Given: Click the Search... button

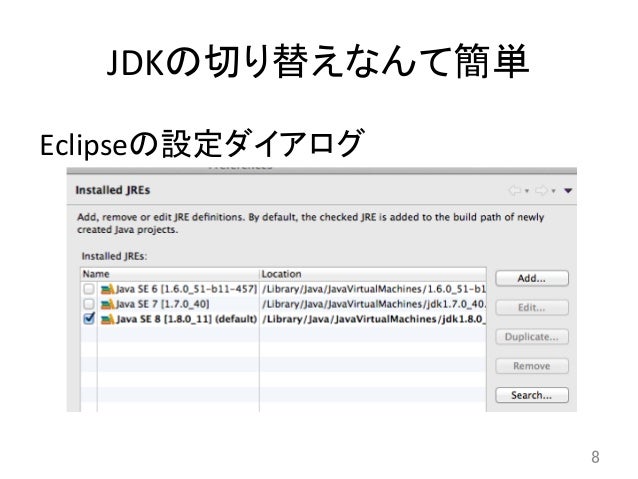Looking at the screenshot, I should (531, 395).
